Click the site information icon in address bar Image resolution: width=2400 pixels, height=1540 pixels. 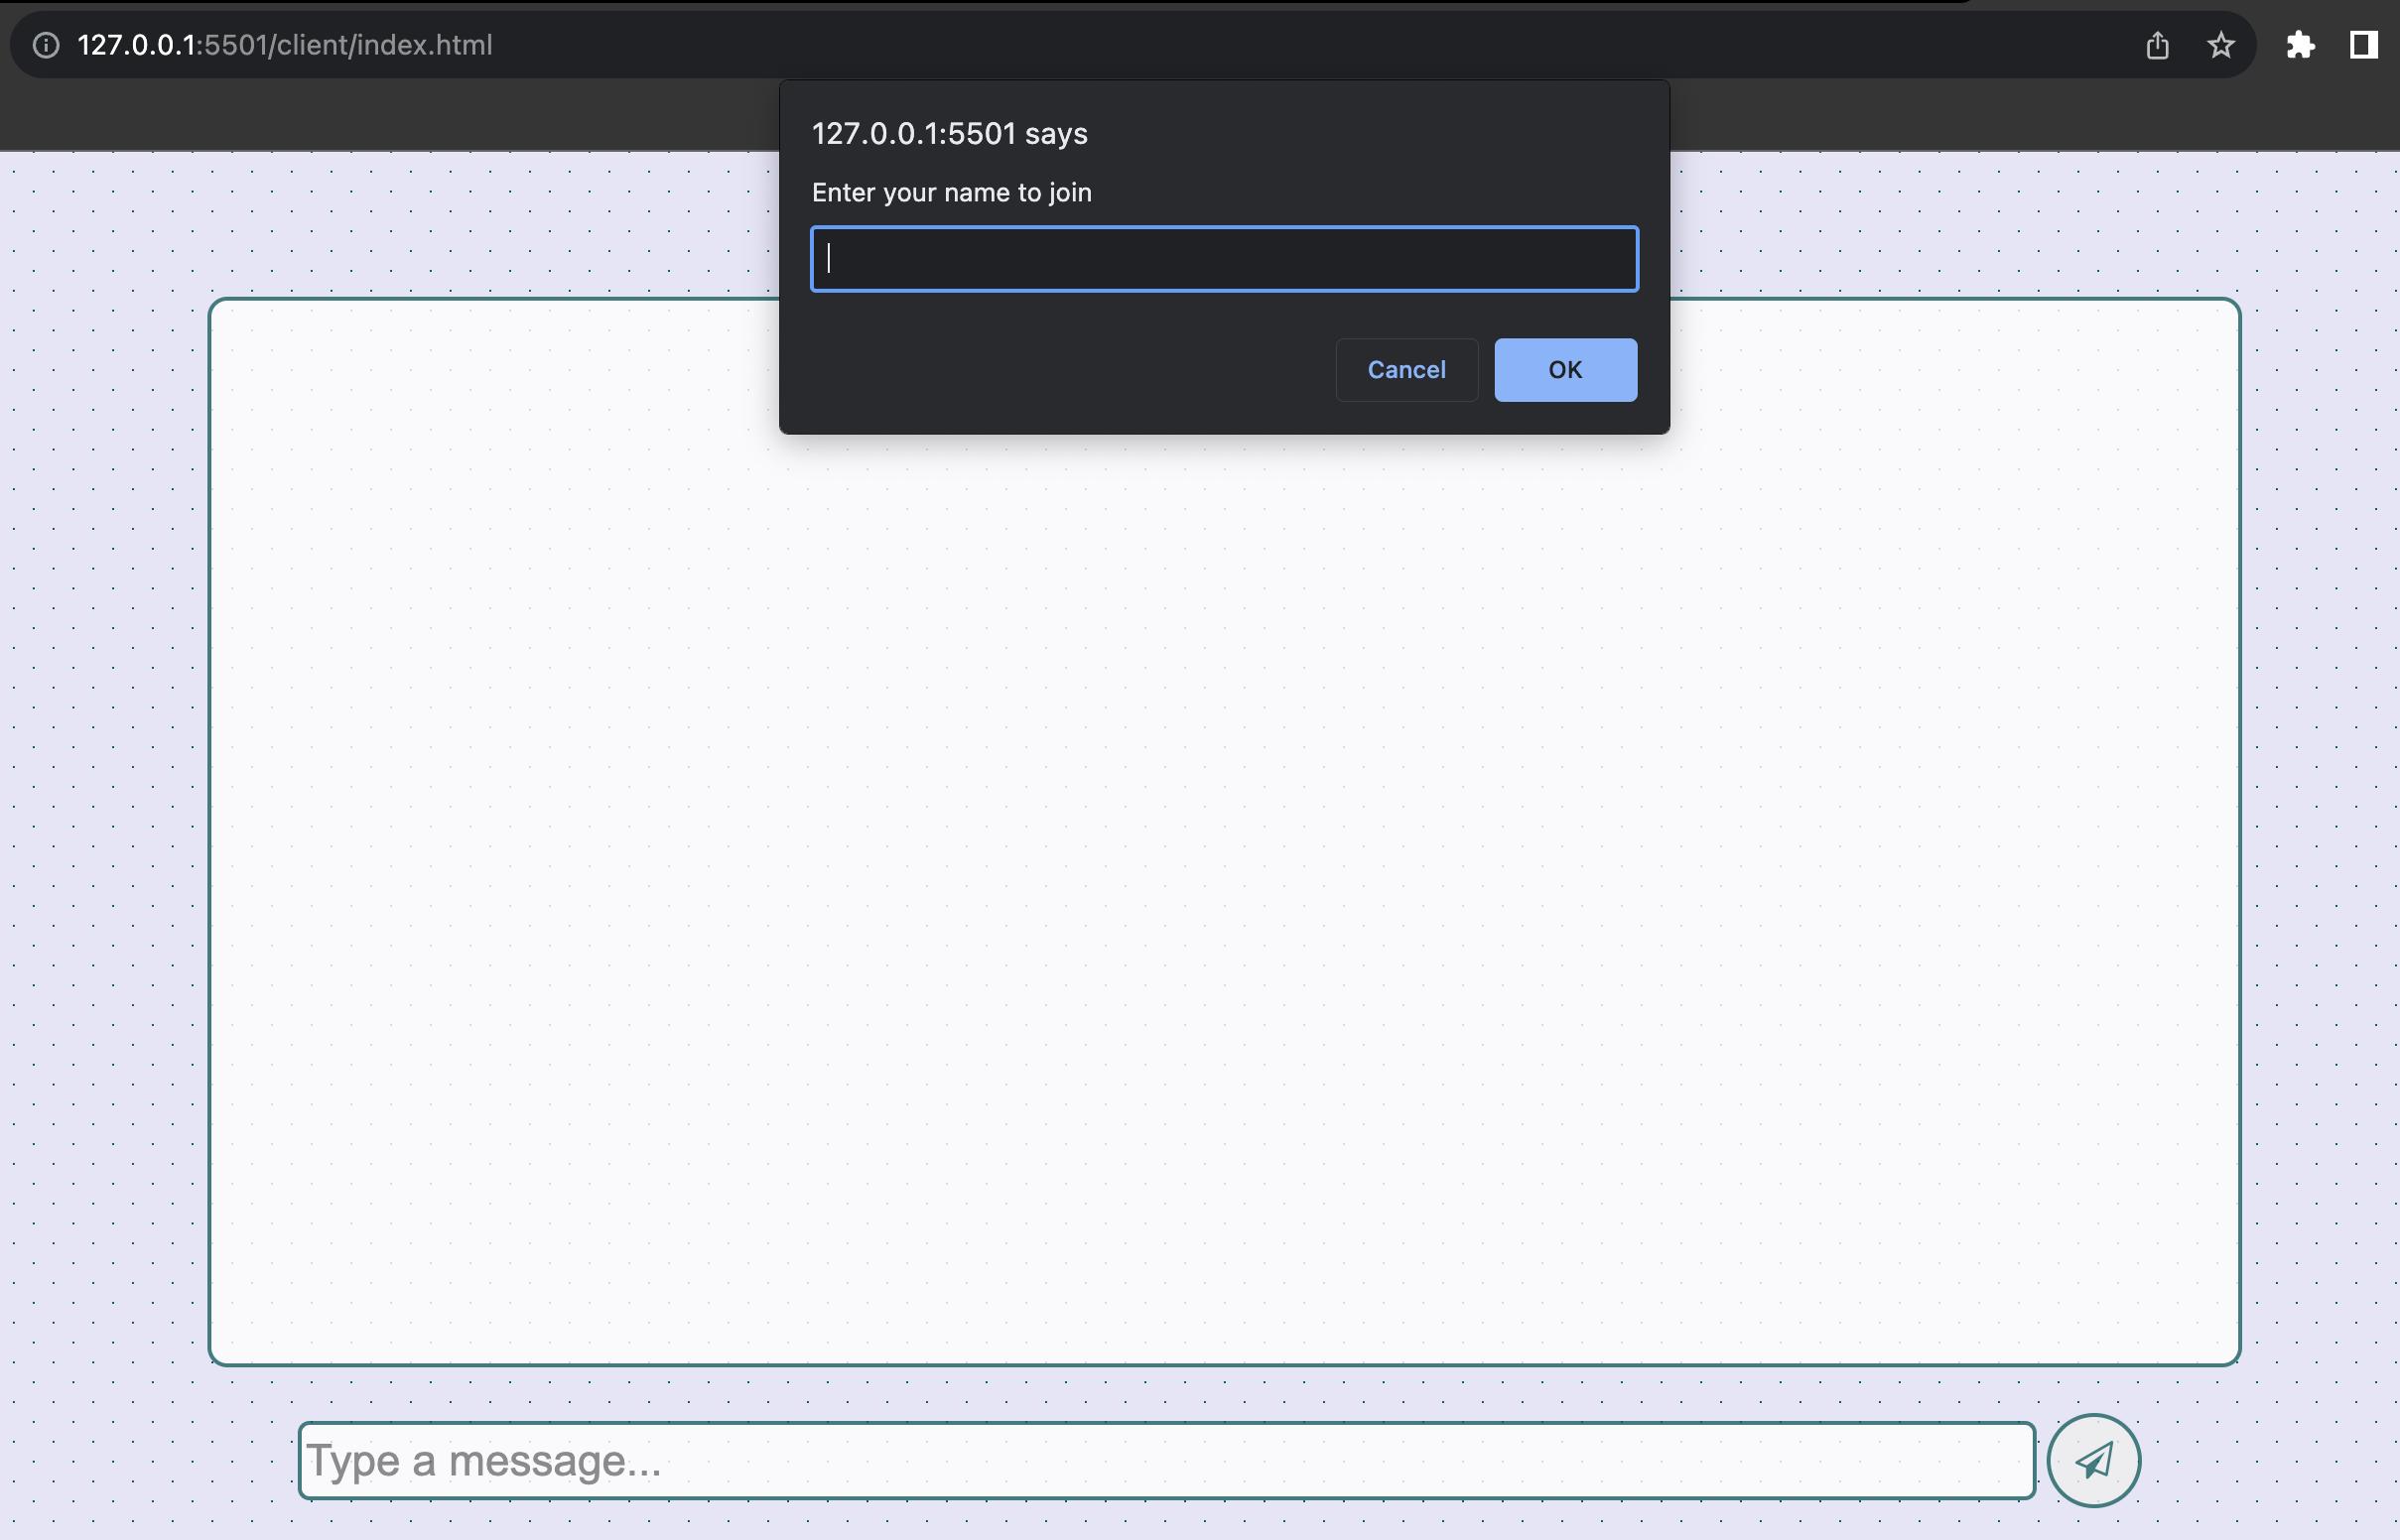point(46,45)
